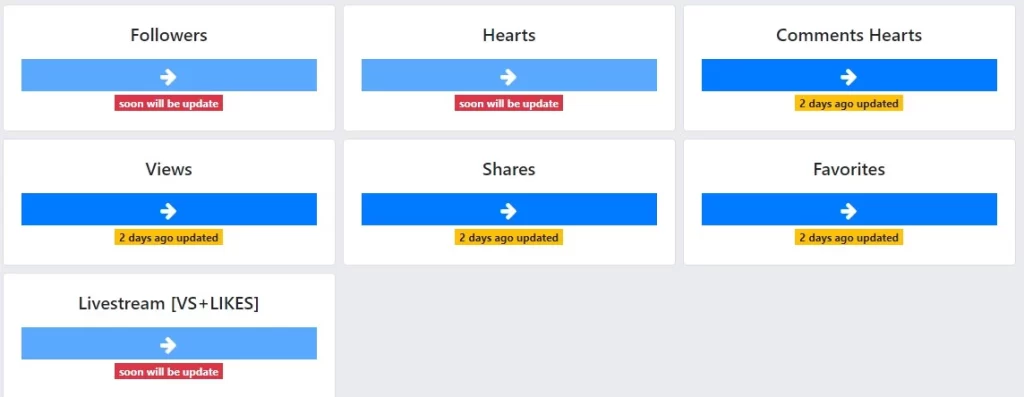Open Livestream [VS+LIKES] arrow icon
Screen dimensions: 1024x397
pos(168,345)
